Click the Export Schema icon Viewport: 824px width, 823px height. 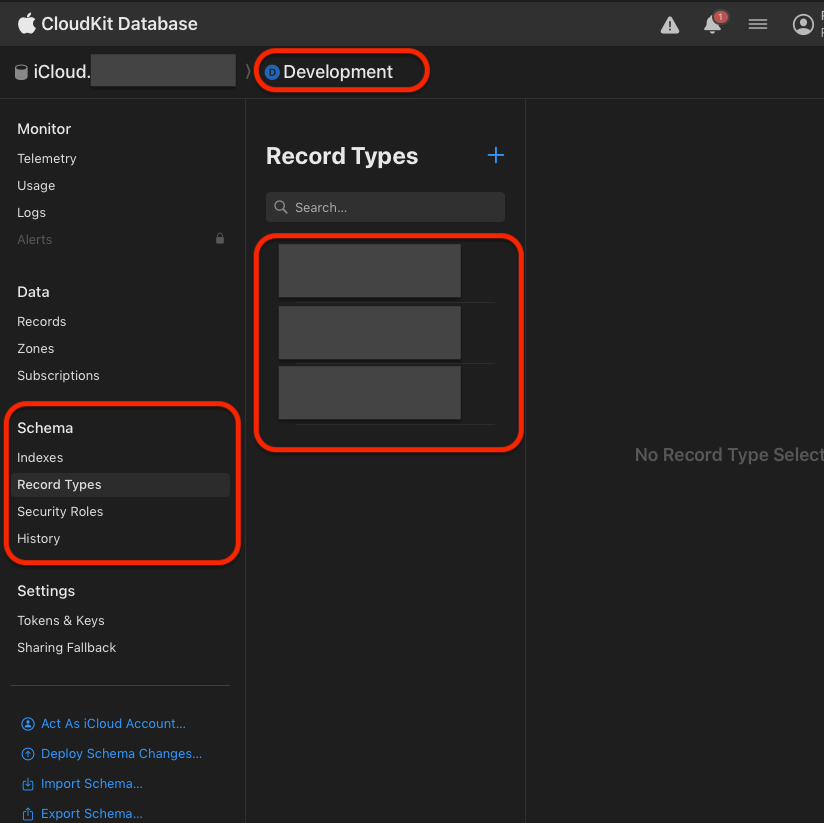click(x=28, y=814)
